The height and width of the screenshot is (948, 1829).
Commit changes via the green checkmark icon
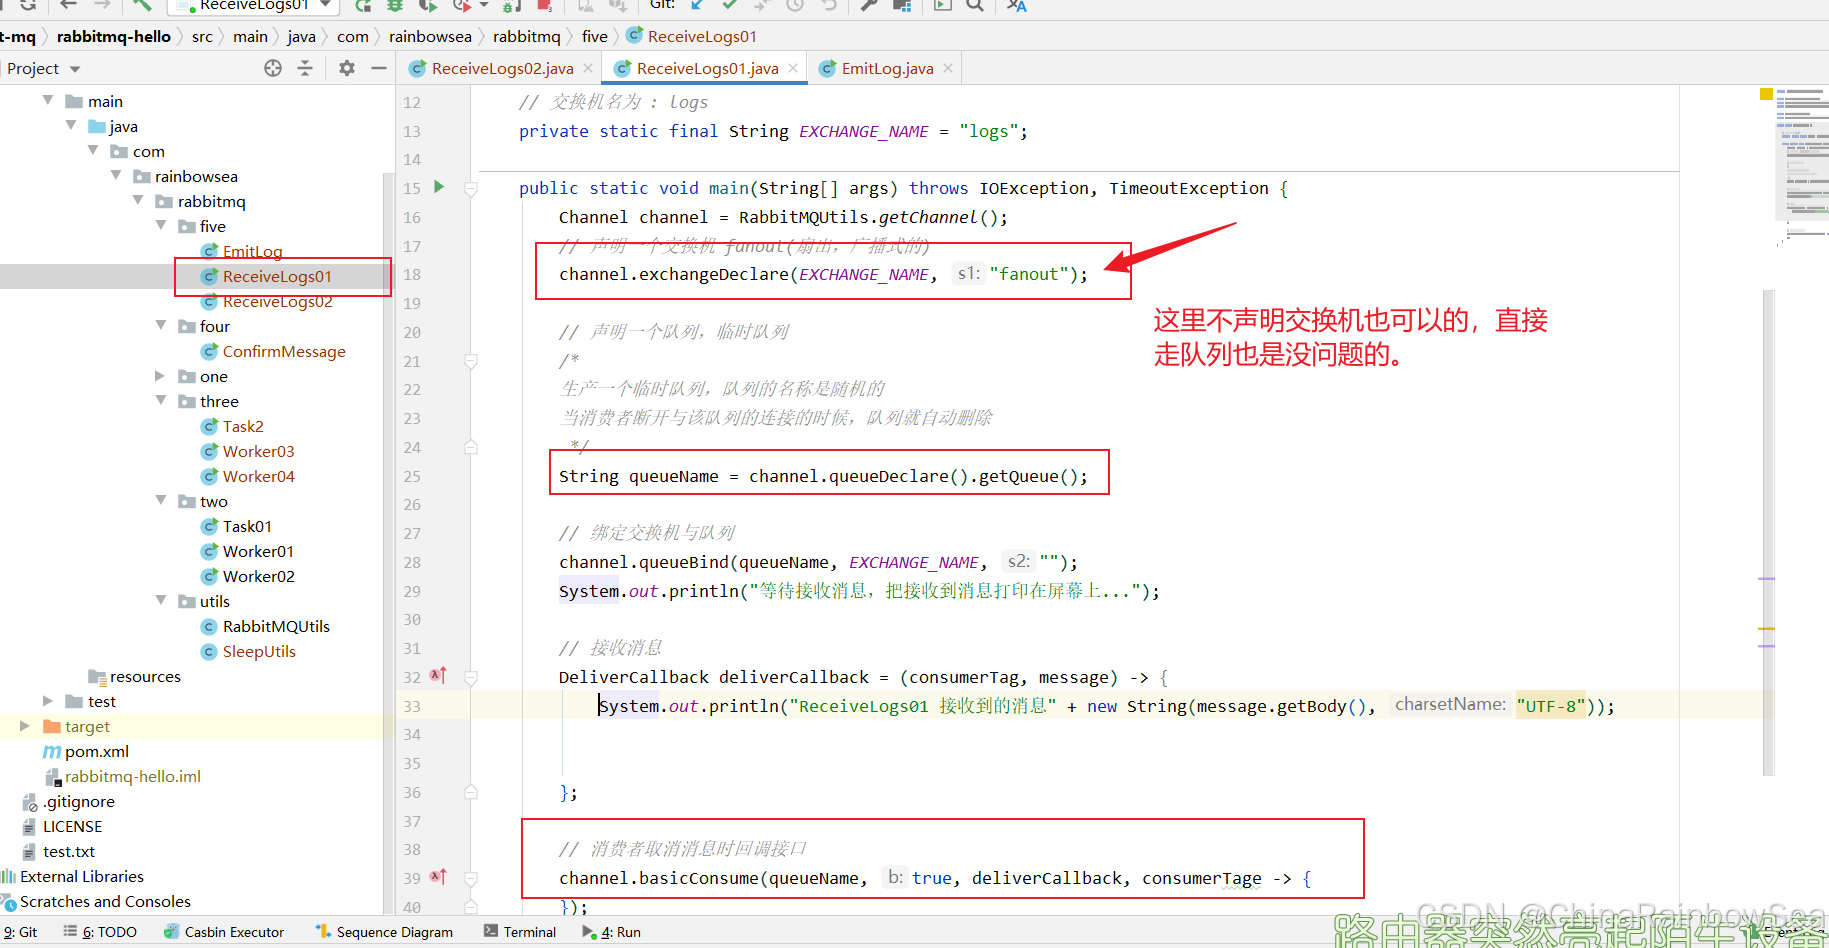coord(729,6)
